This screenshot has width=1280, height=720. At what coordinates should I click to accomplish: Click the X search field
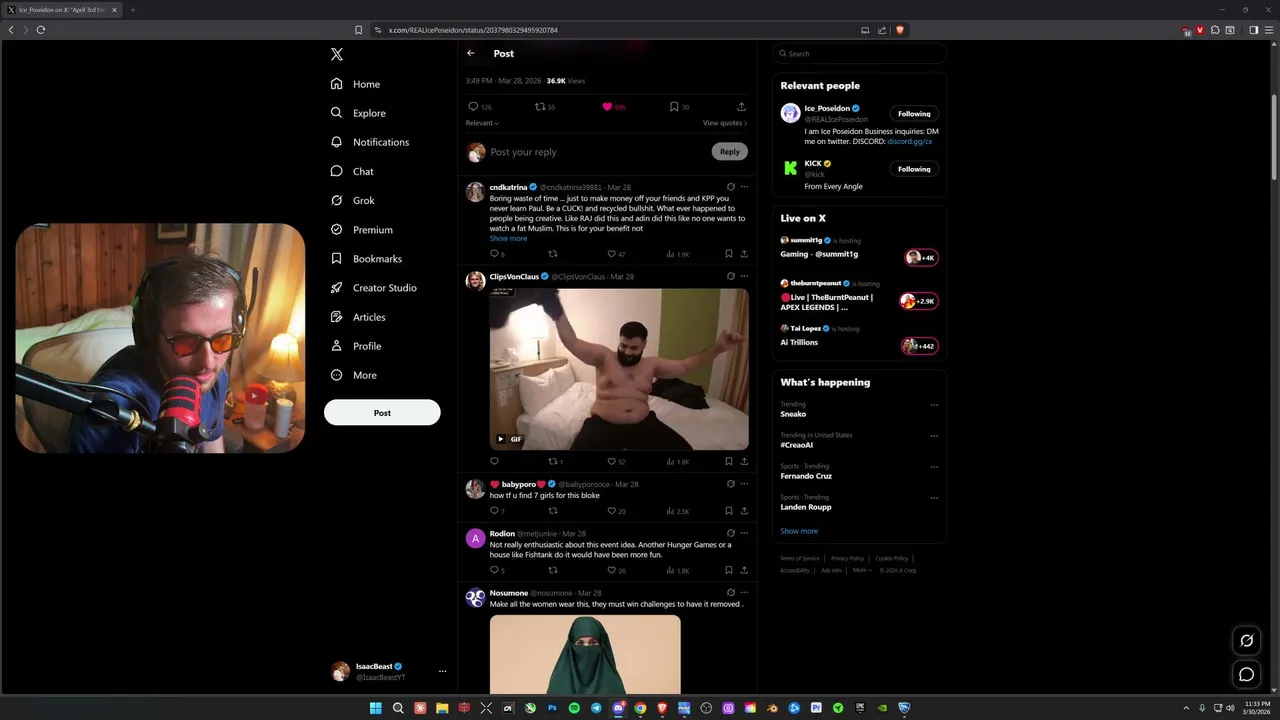click(x=860, y=54)
